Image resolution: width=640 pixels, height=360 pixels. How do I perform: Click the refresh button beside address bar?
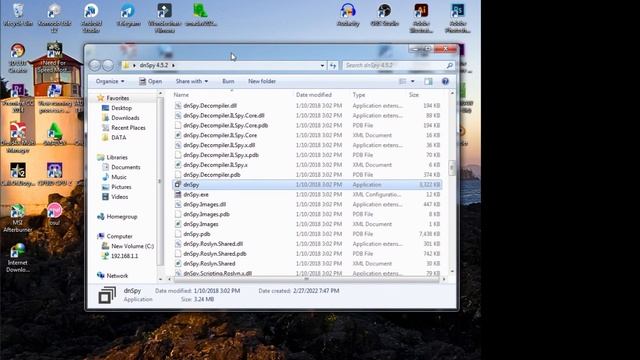[x=333, y=65]
